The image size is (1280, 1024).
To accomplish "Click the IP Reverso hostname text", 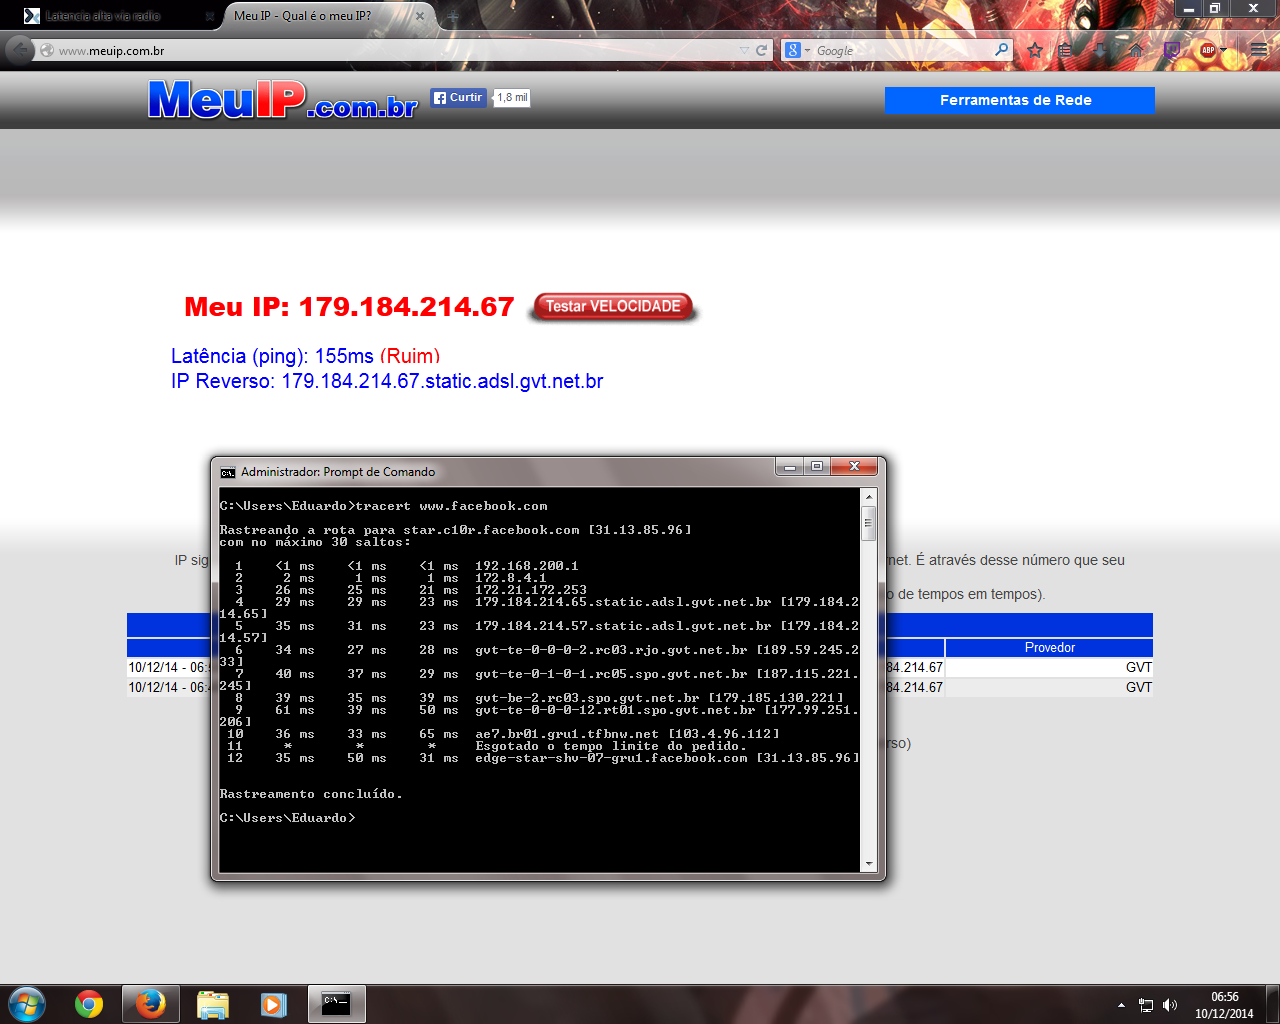I will click(x=387, y=381).
